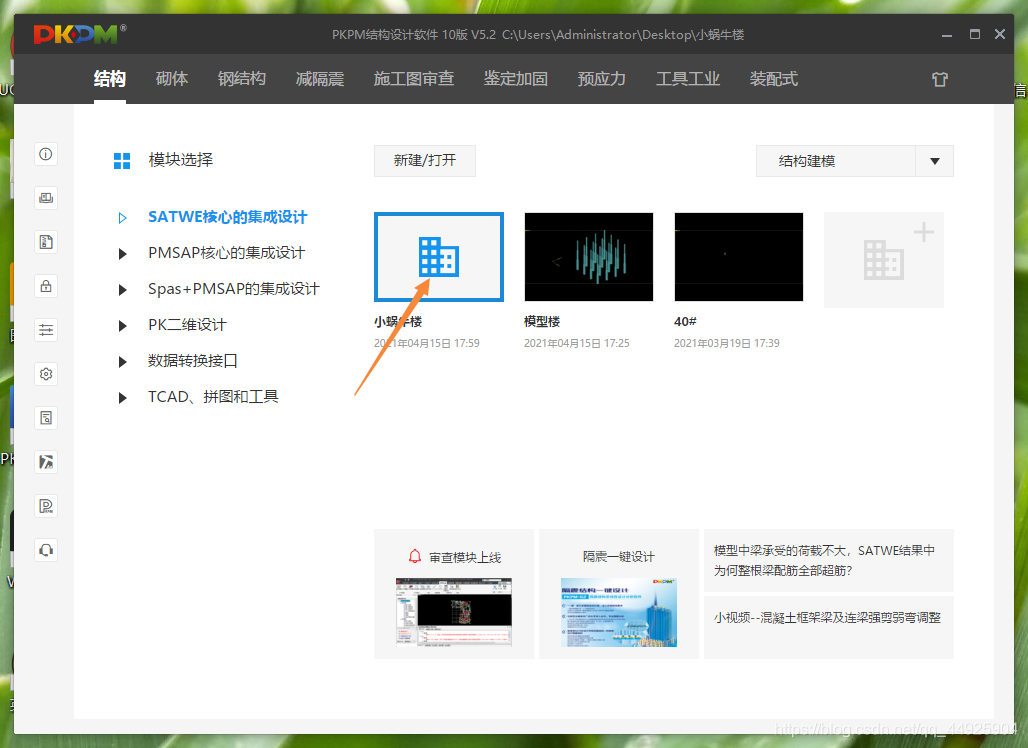Expand the Spas+PMSAP的集成设计 arrow
The width and height of the screenshot is (1028, 748).
[123, 290]
